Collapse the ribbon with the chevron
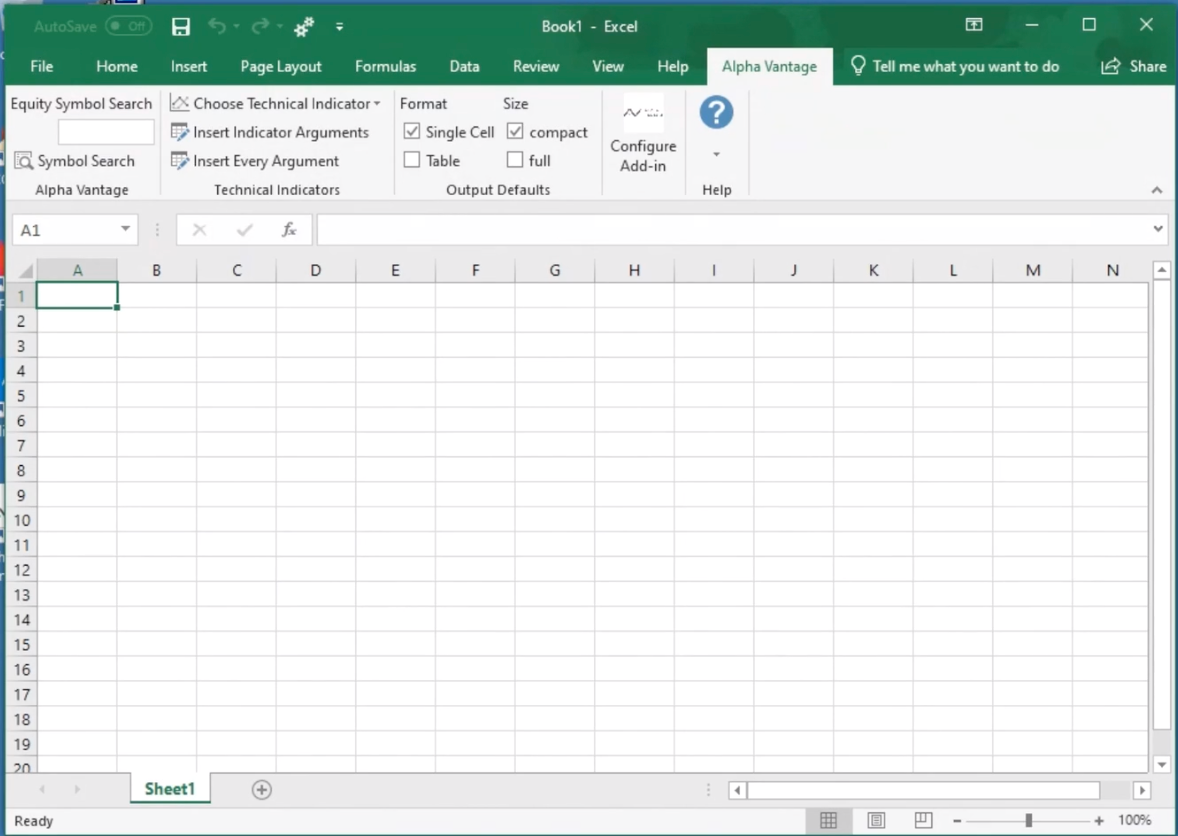The height and width of the screenshot is (836, 1178). 1157,190
